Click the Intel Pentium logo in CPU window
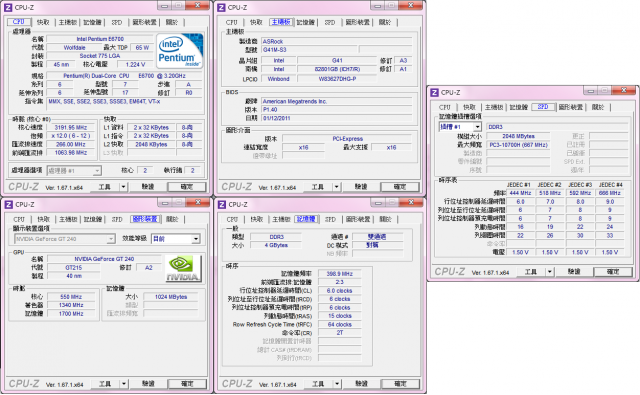Image resolution: width=640 pixels, height=395 pixels. 180,51
